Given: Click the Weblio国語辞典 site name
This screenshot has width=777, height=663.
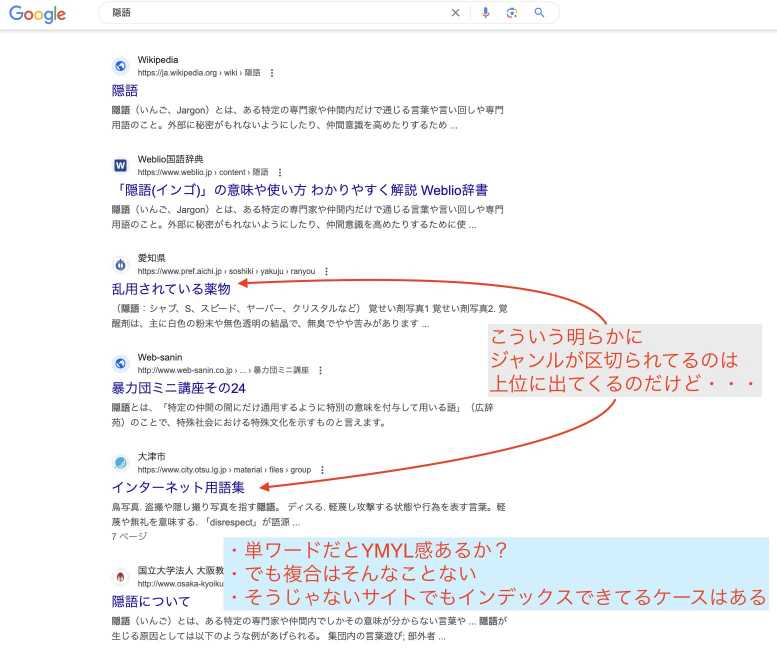Looking at the screenshot, I should click(x=170, y=159).
